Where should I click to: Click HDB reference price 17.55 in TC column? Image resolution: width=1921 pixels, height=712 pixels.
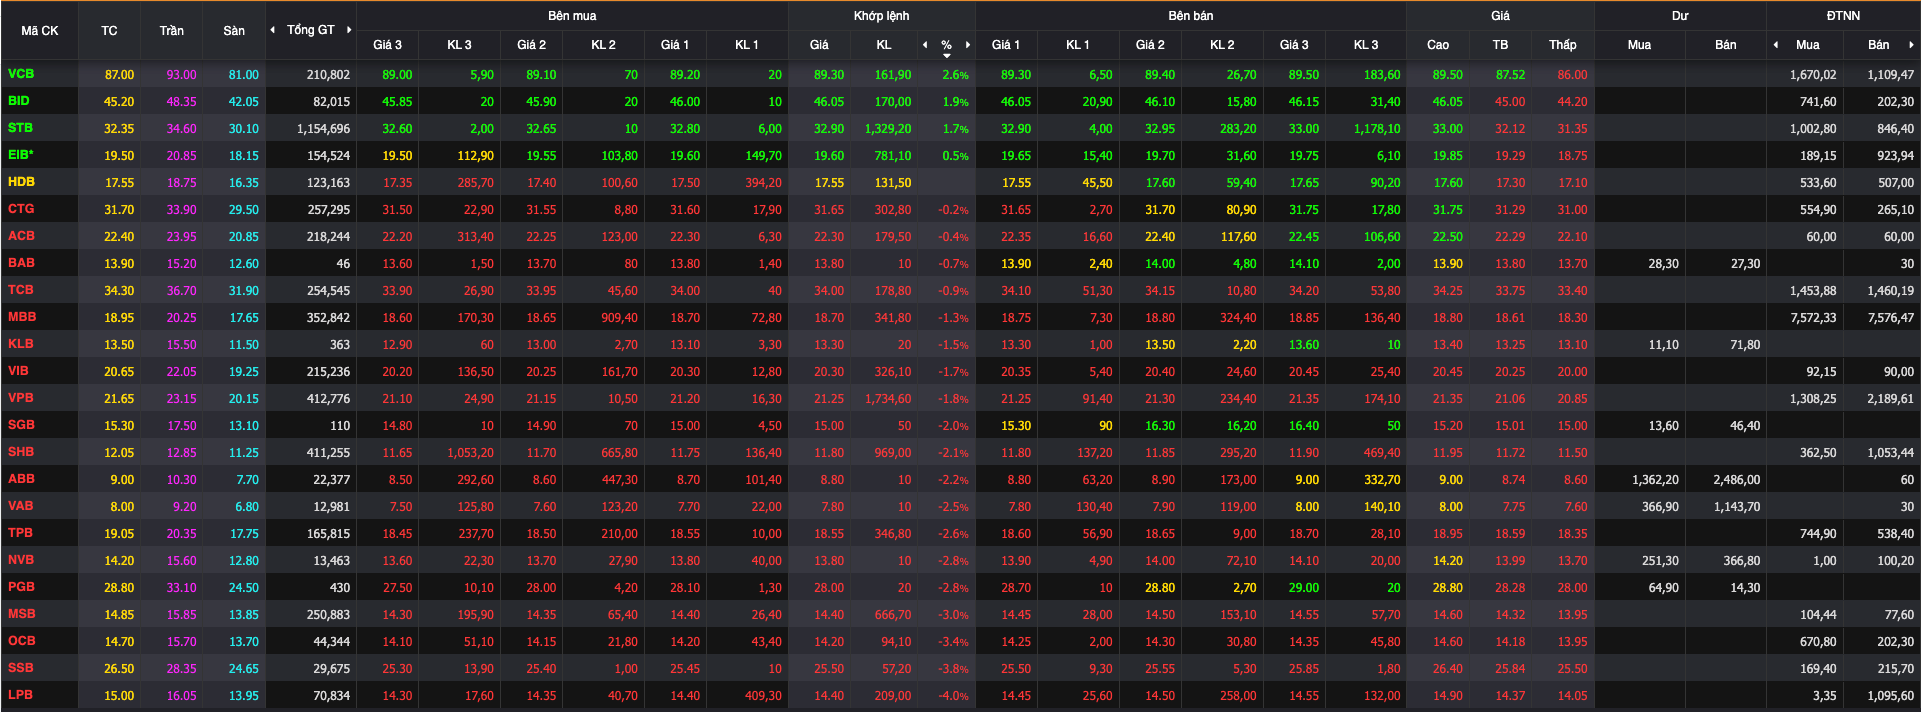(119, 183)
